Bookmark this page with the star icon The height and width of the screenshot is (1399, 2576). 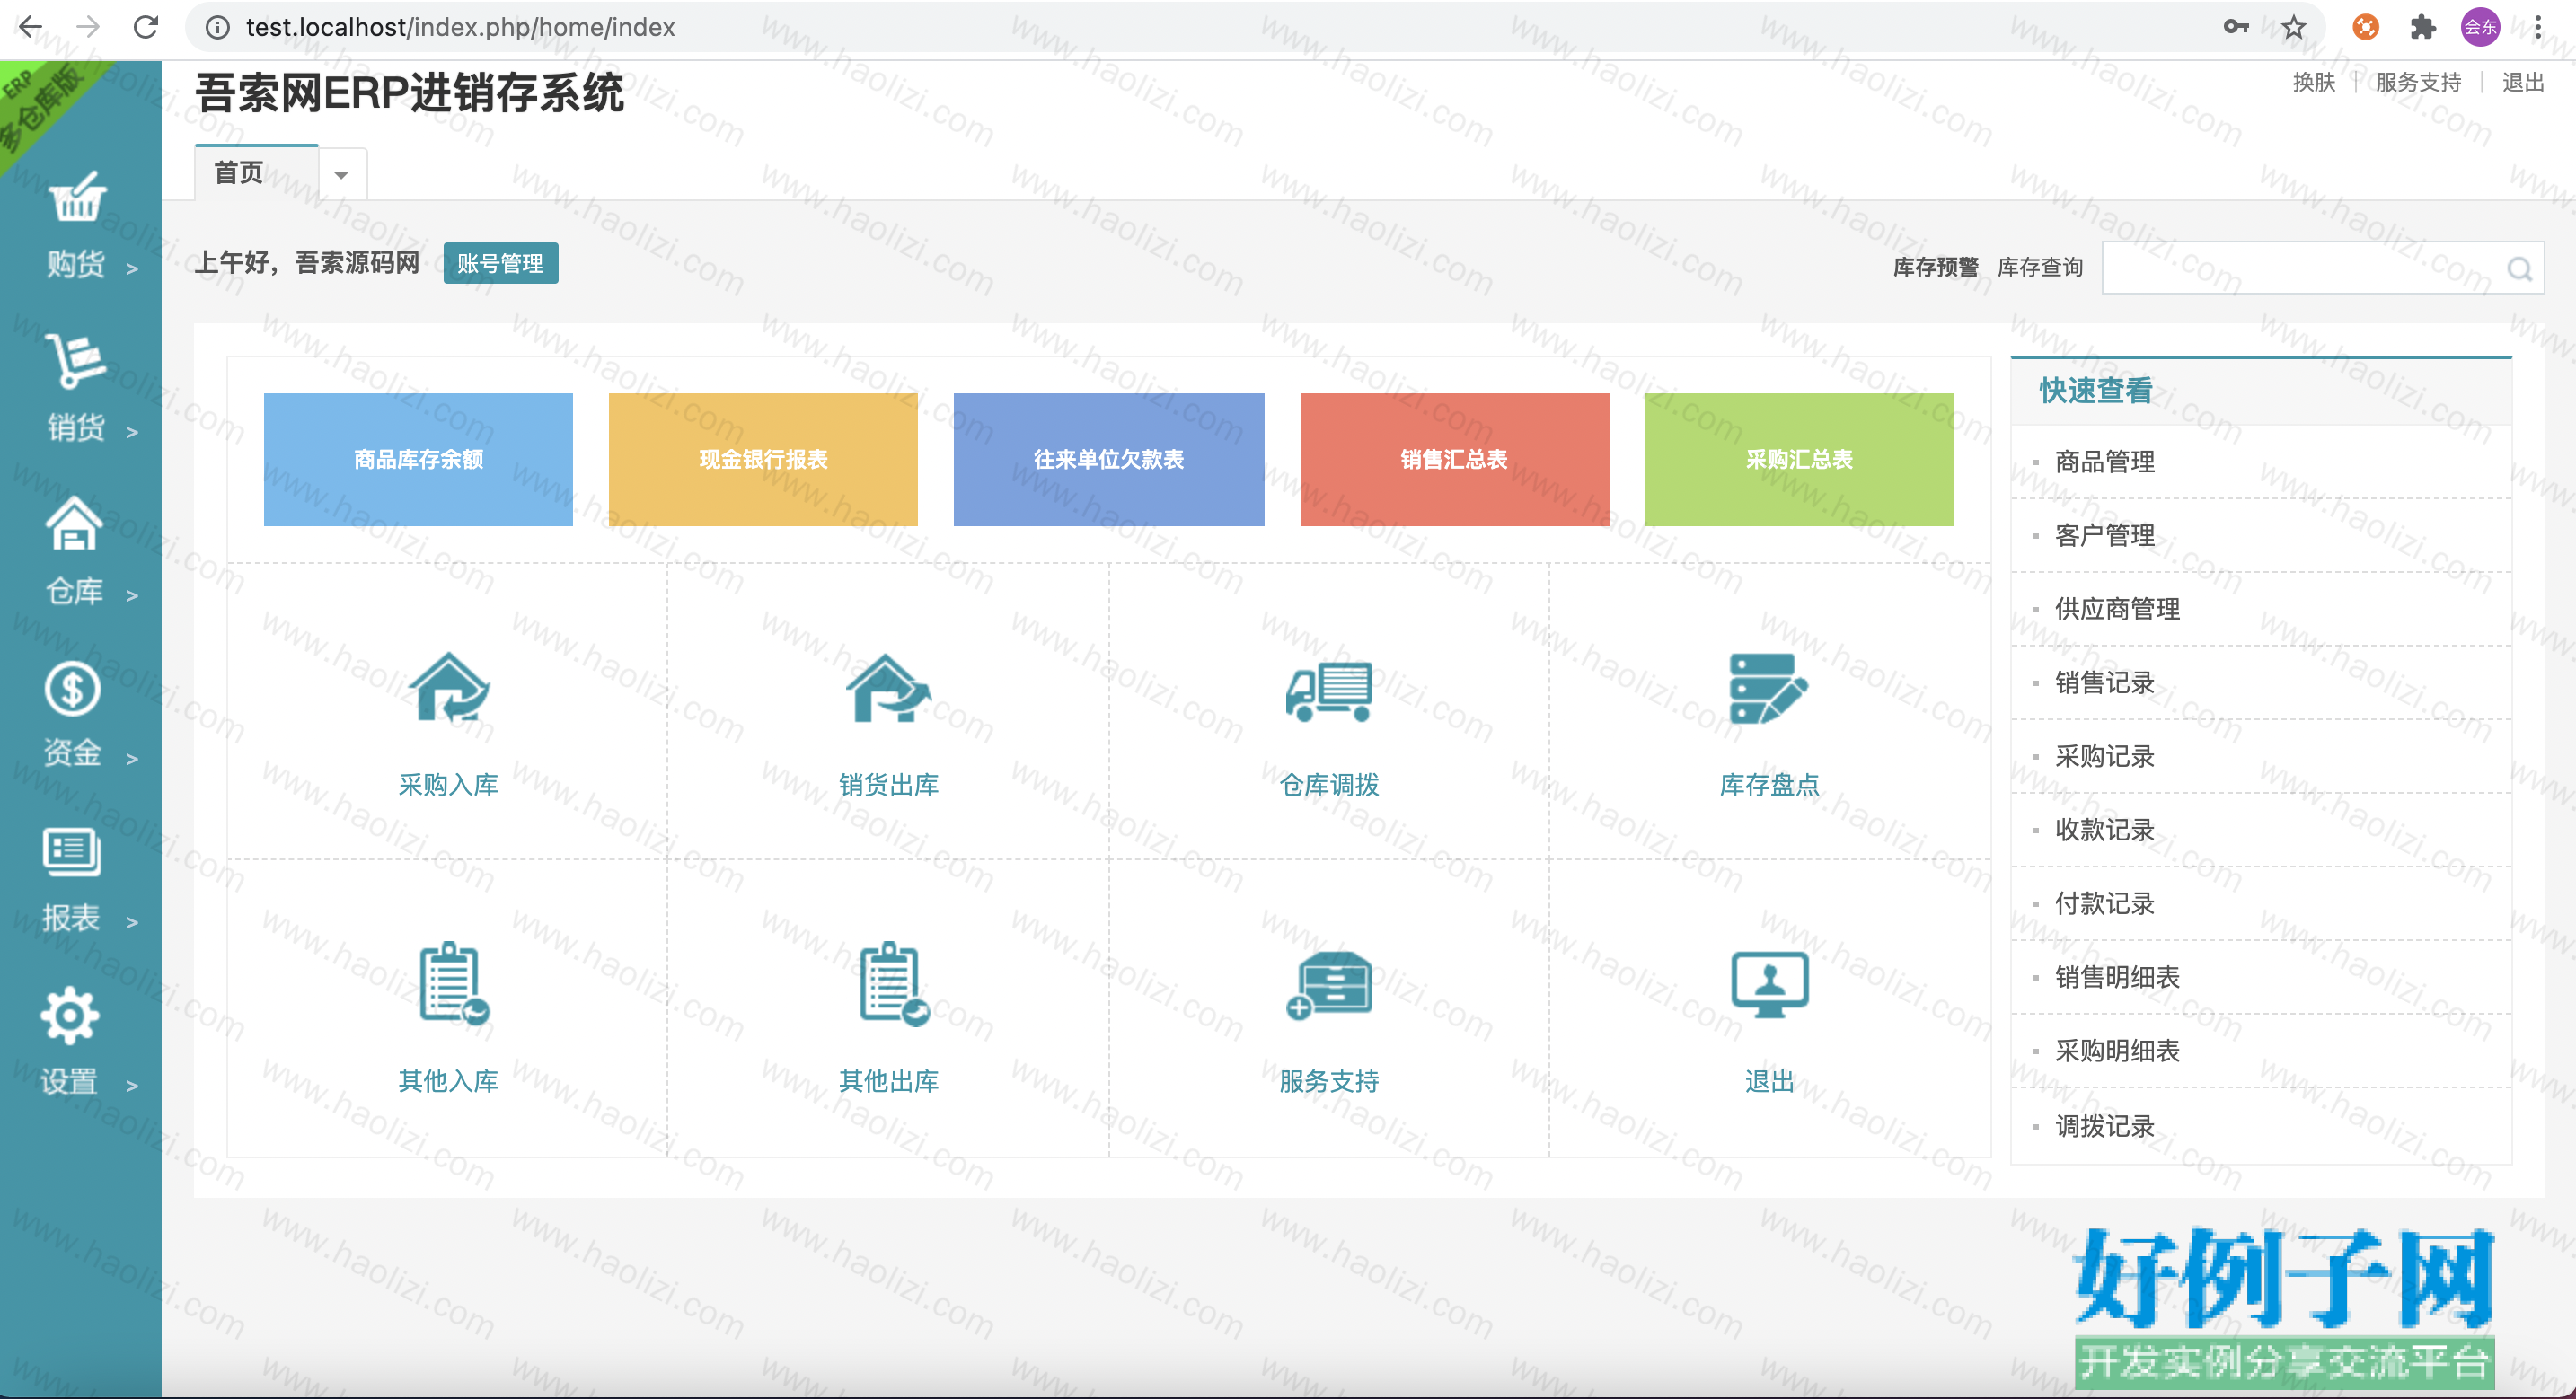point(2293,27)
